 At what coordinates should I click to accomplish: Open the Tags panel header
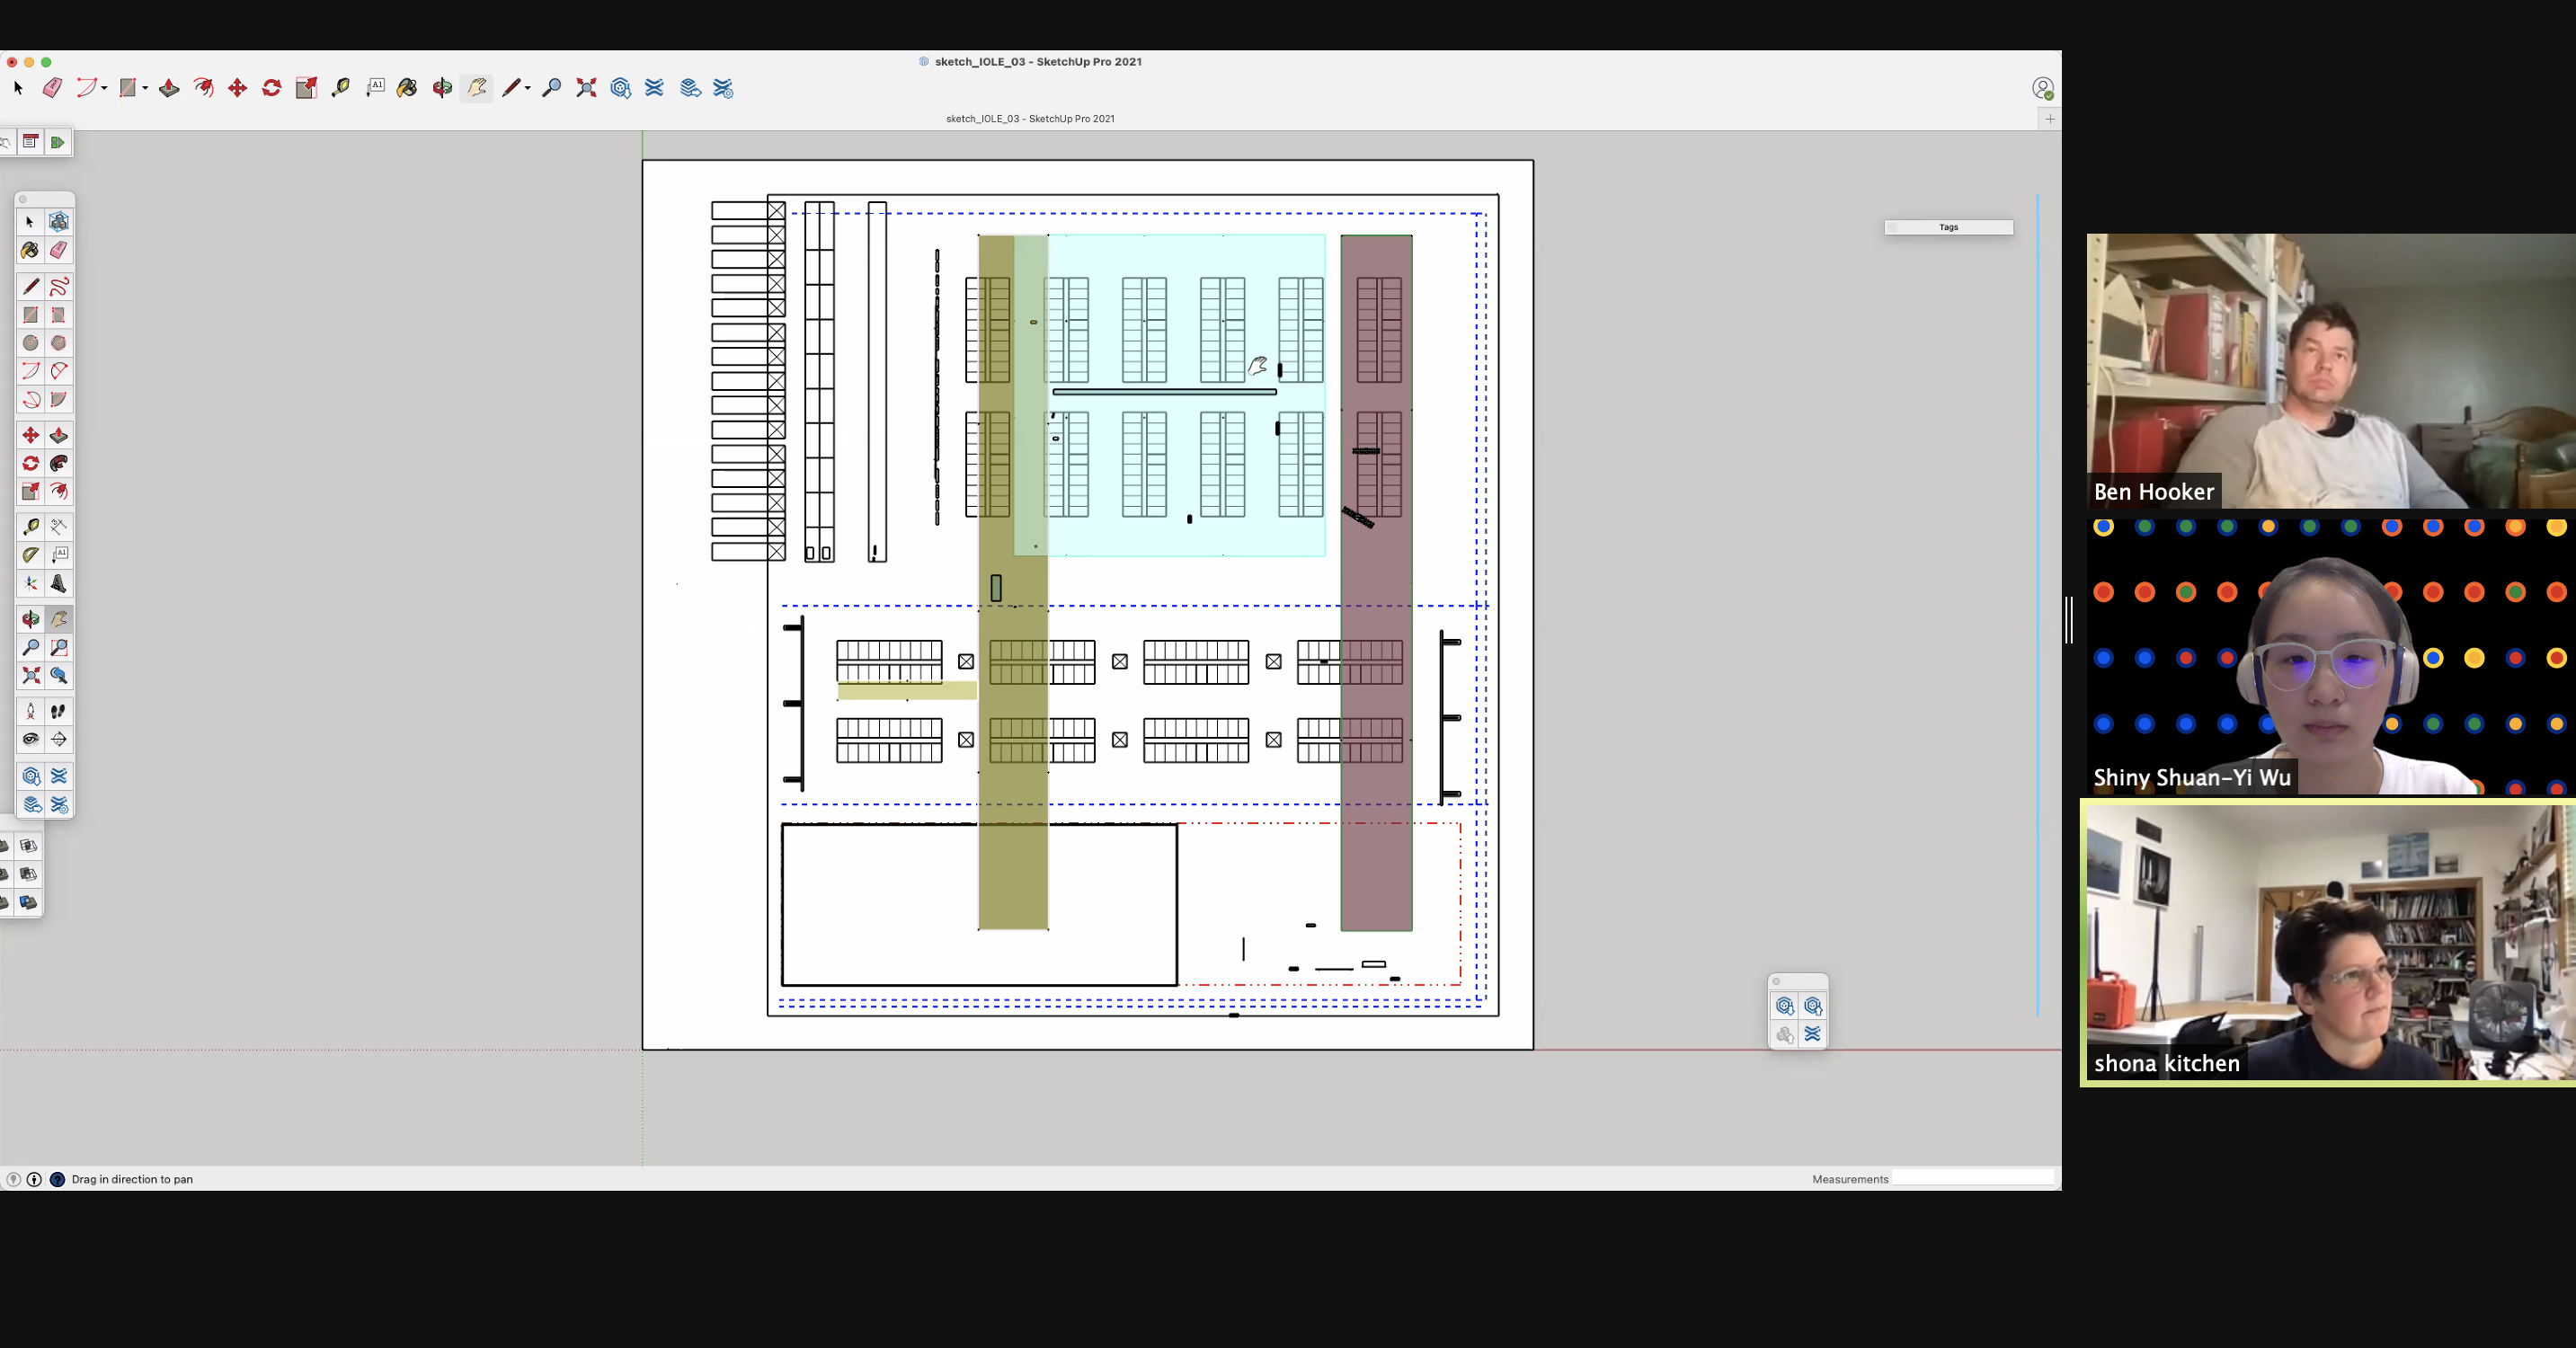(x=1948, y=227)
